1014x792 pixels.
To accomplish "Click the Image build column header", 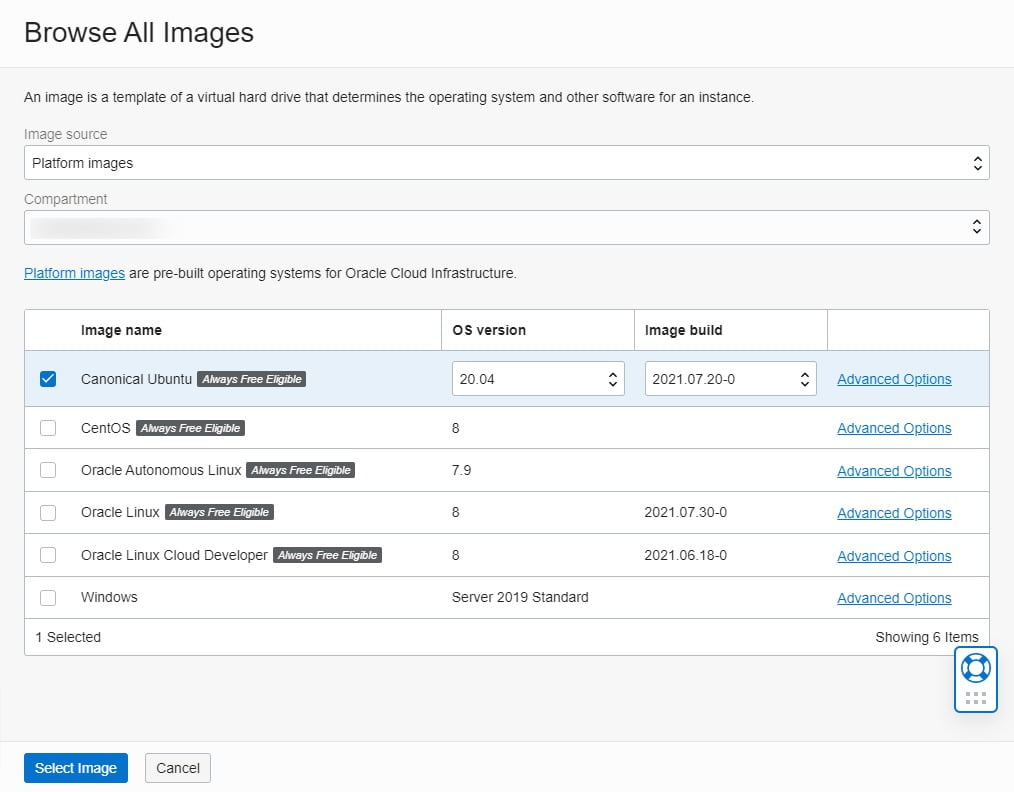I will (x=684, y=330).
